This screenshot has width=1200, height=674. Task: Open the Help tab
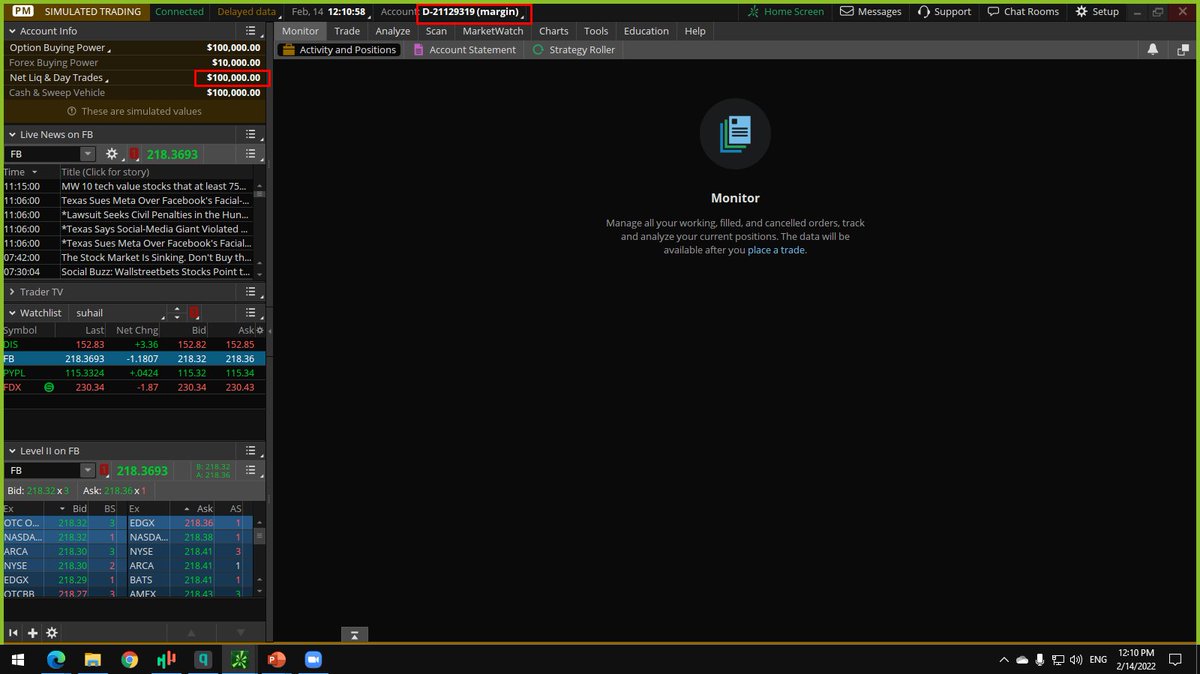pyautogui.click(x=695, y=31)
